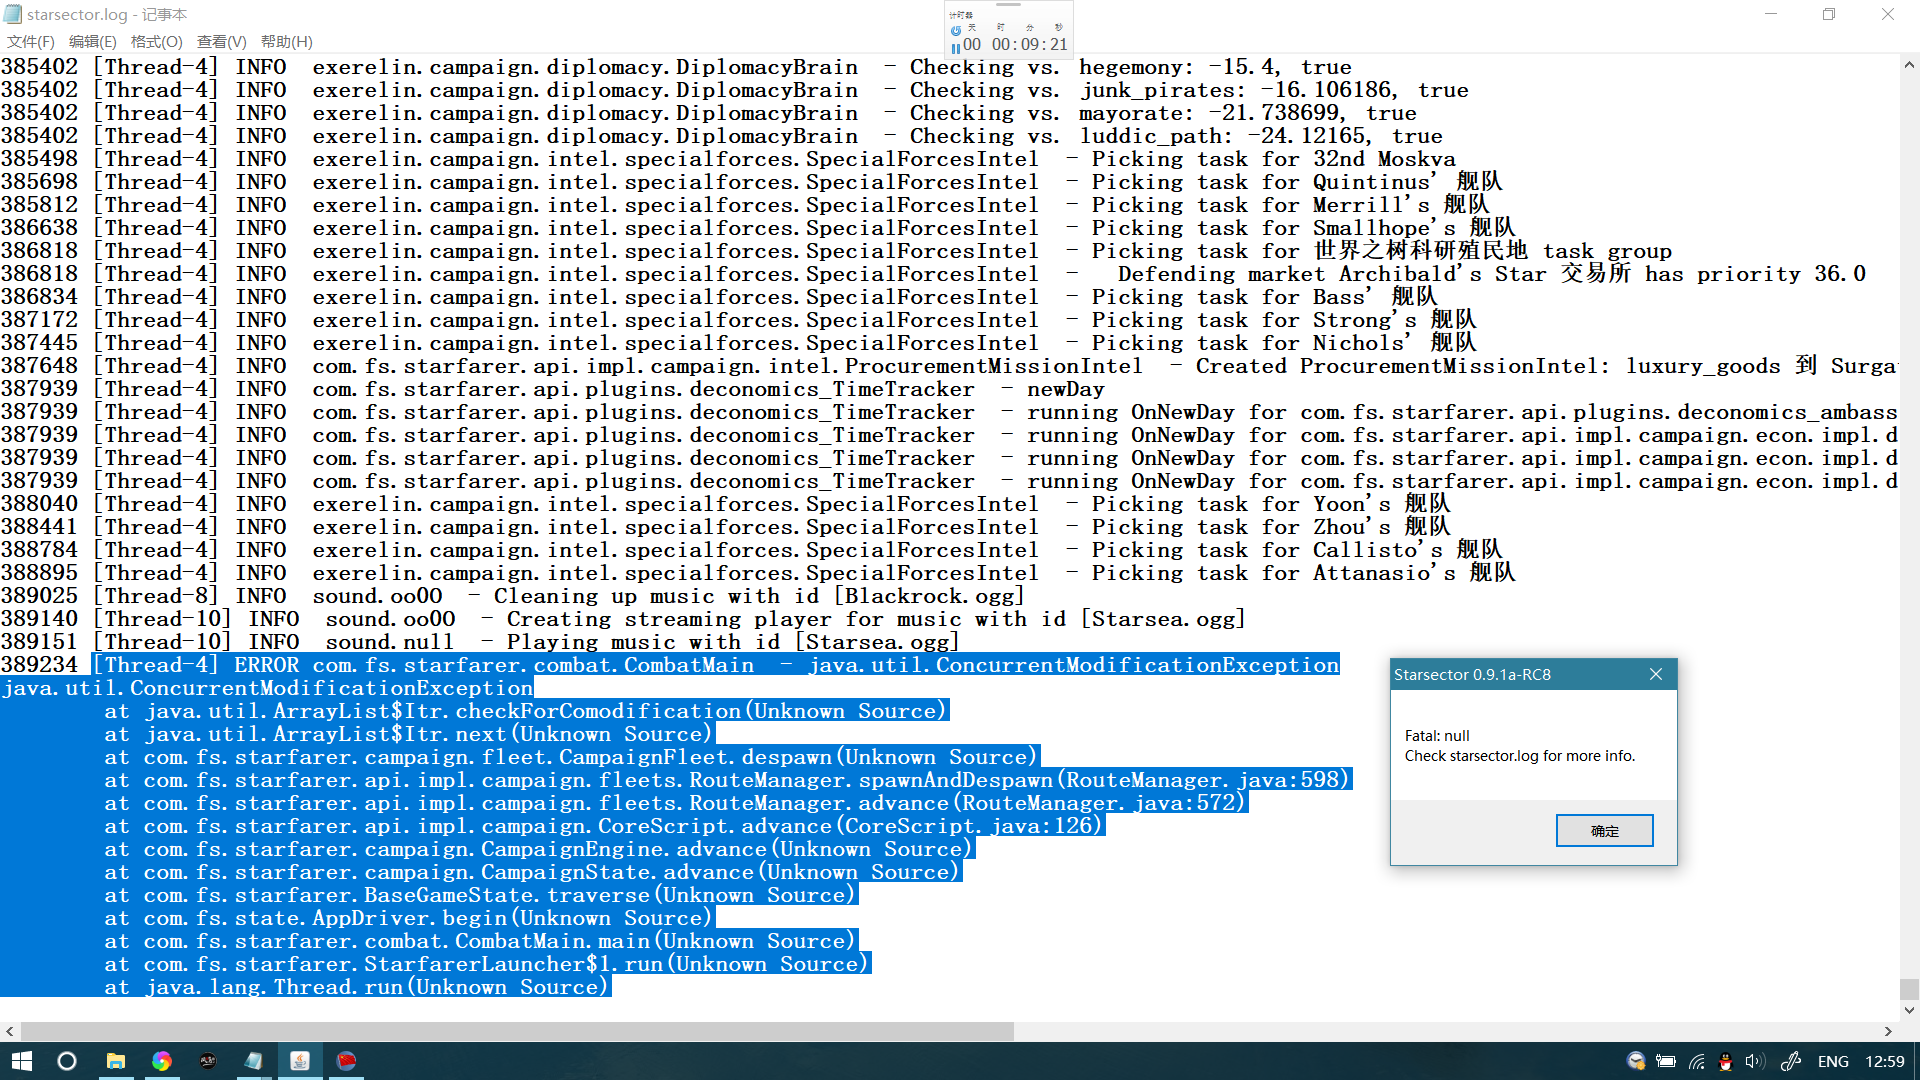
Task: Open the 格式(O) menu
Action: [156, 42]
